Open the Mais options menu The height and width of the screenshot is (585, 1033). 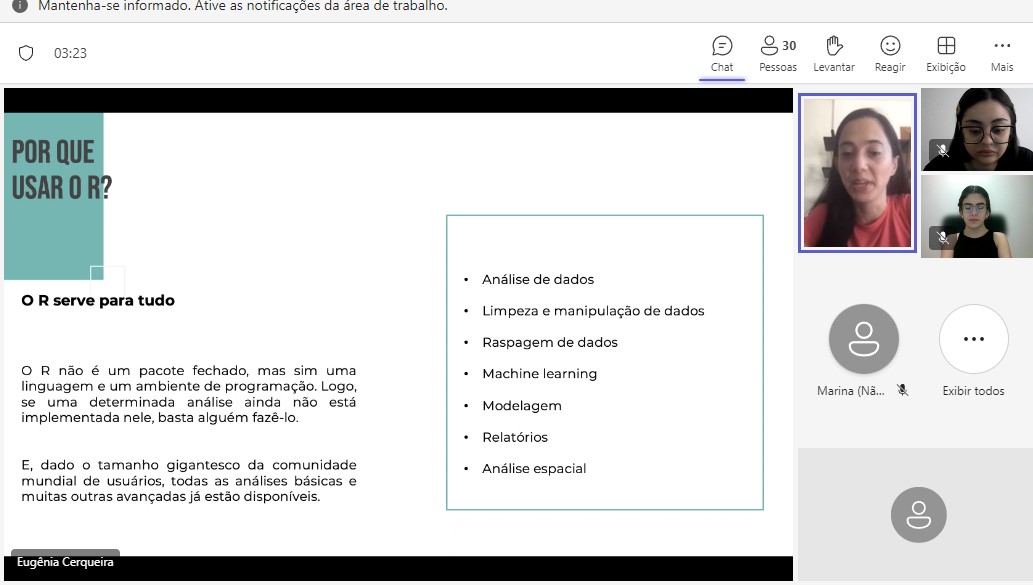coord(1001,52)
